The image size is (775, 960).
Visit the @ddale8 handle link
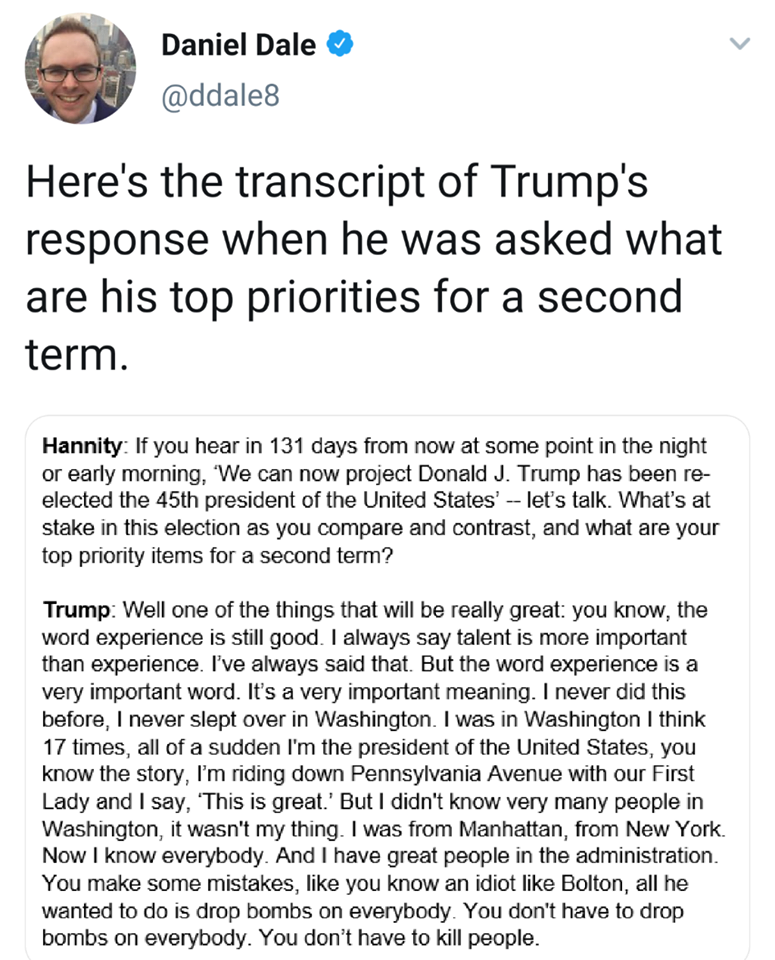click(x=220, y=96)
